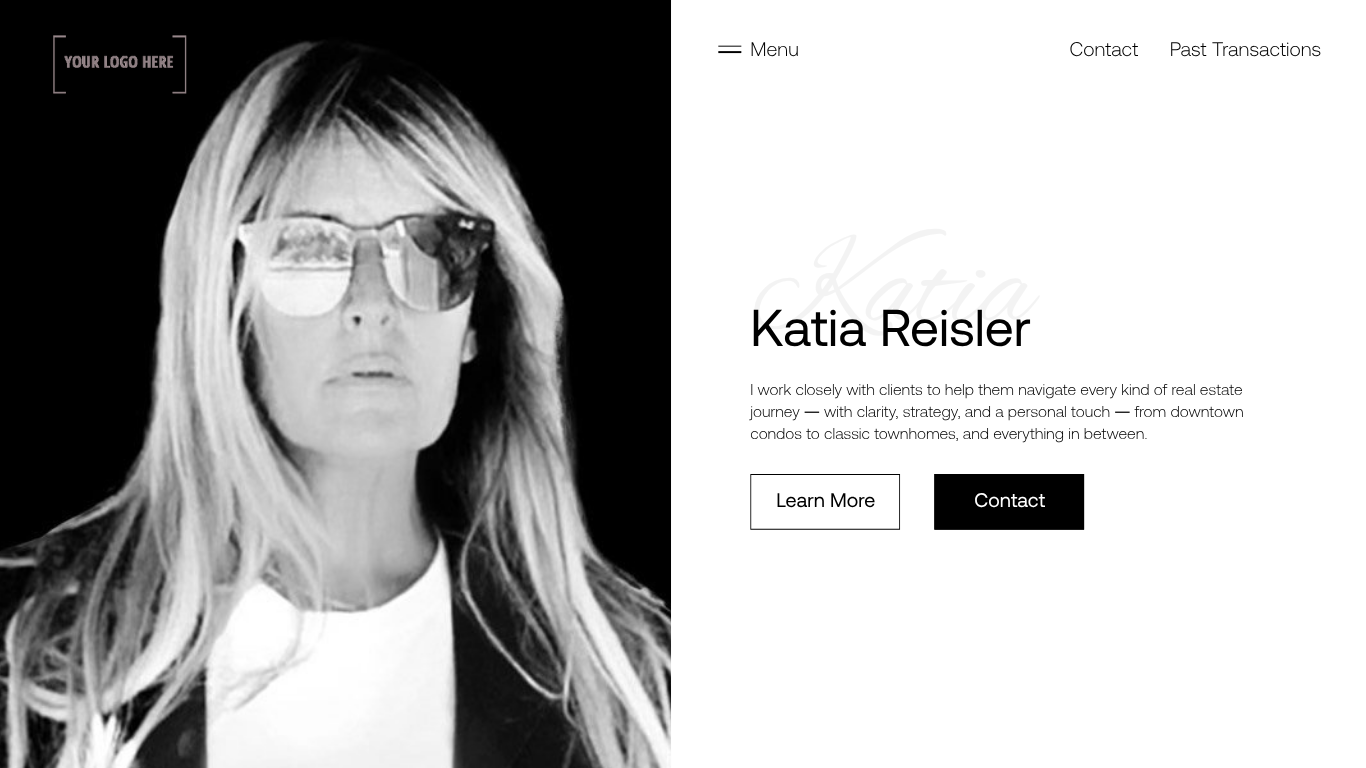This screenshot has width=1366, height=768.
Task: Click the outlined Learn More button
Action: click(825, 501)
